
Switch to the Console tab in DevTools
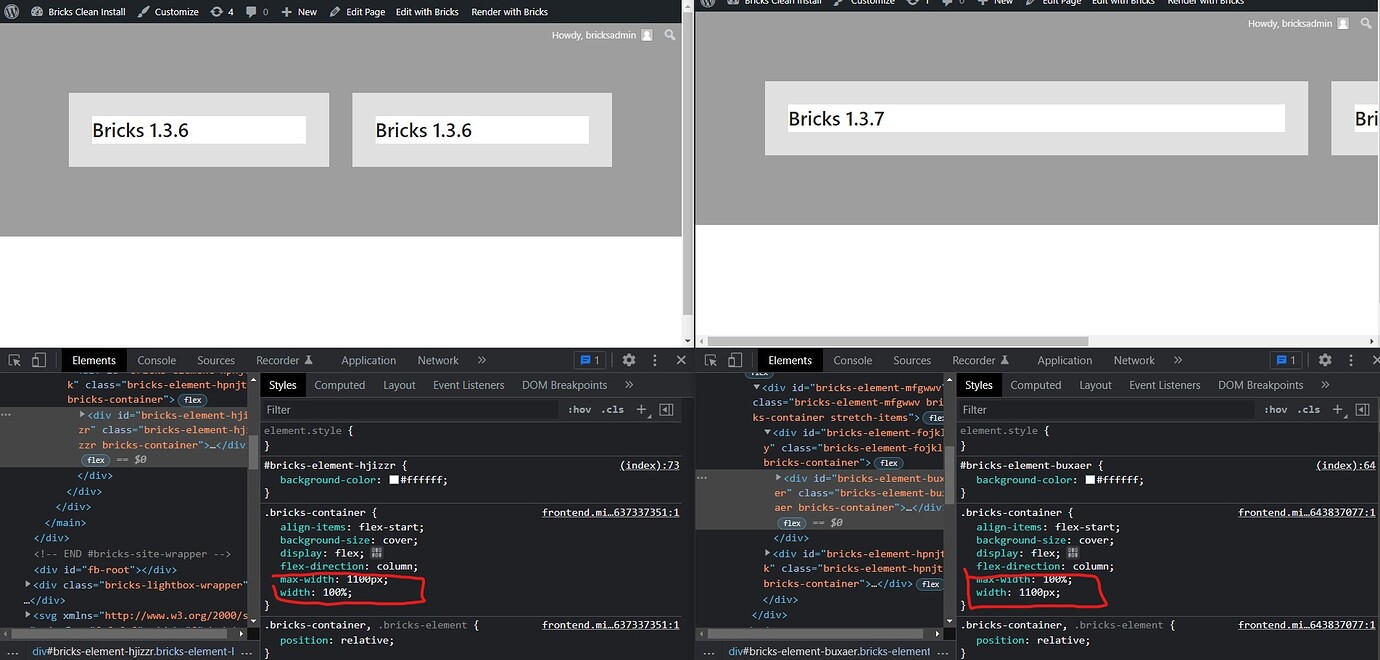tap(156, 359)
